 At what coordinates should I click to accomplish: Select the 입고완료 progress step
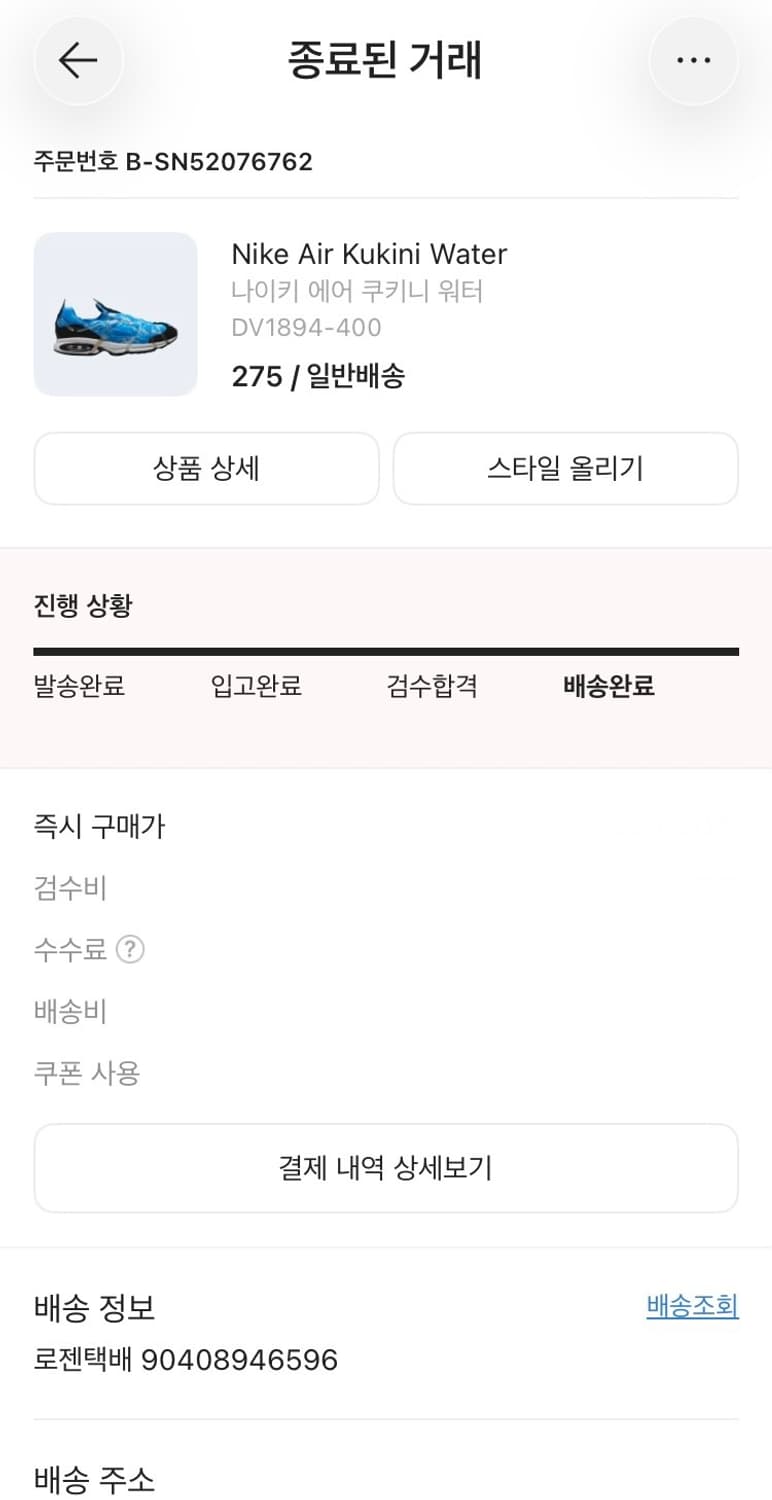256,686
